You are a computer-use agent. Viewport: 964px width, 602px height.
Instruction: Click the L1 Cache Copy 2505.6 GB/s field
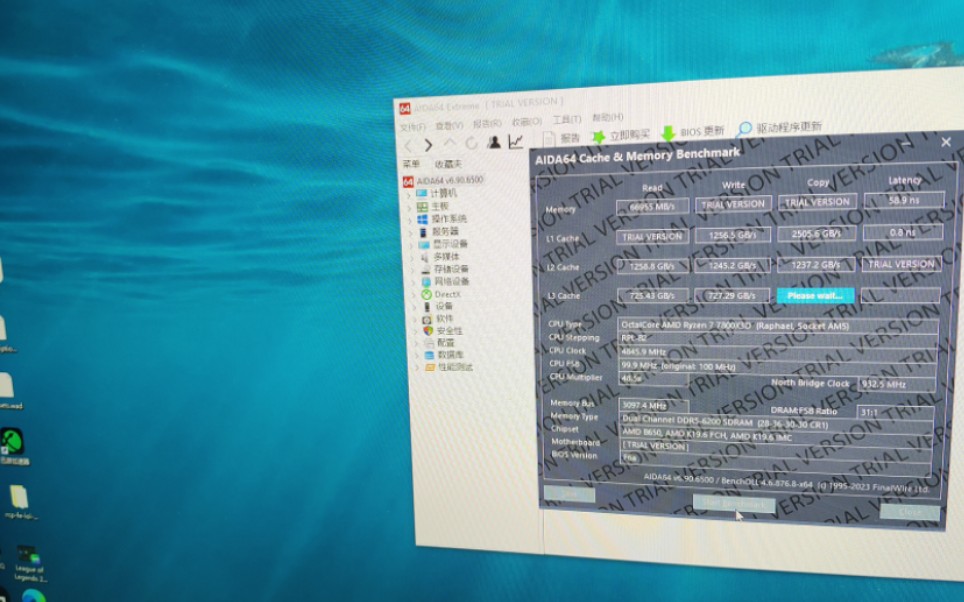(x=816, y=233)
